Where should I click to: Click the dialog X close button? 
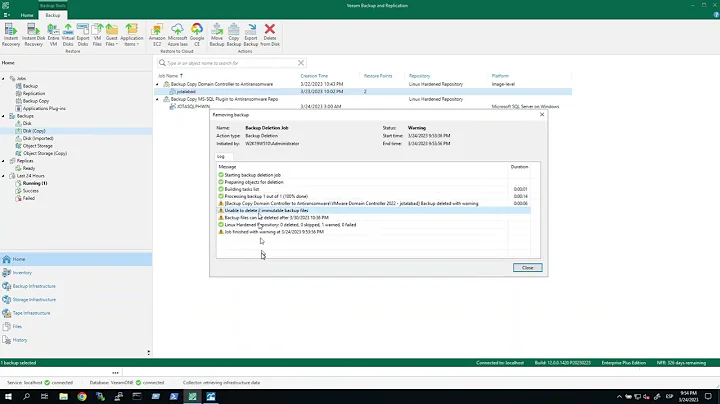point(542,114)
